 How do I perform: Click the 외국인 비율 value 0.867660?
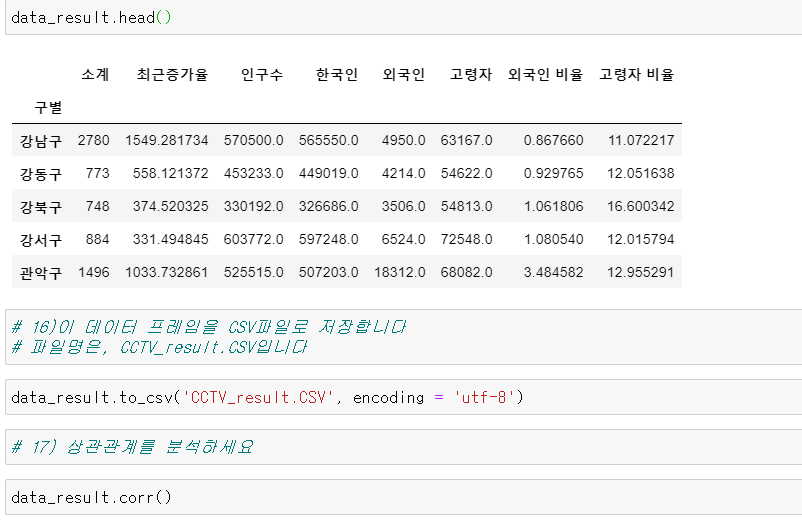(553, 140)
